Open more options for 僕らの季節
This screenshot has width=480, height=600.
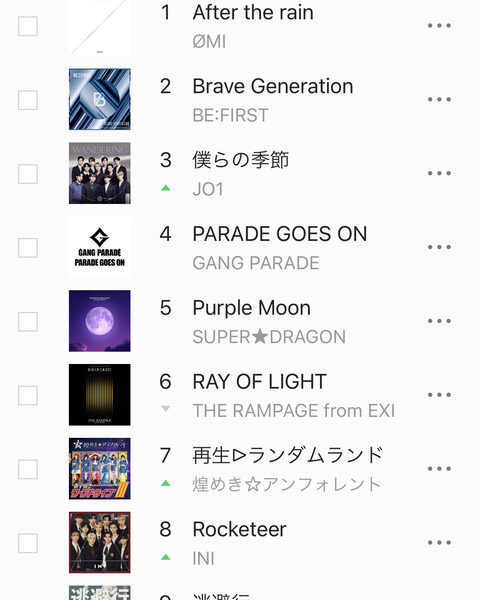pyautogui.click(x=439, y=173)
